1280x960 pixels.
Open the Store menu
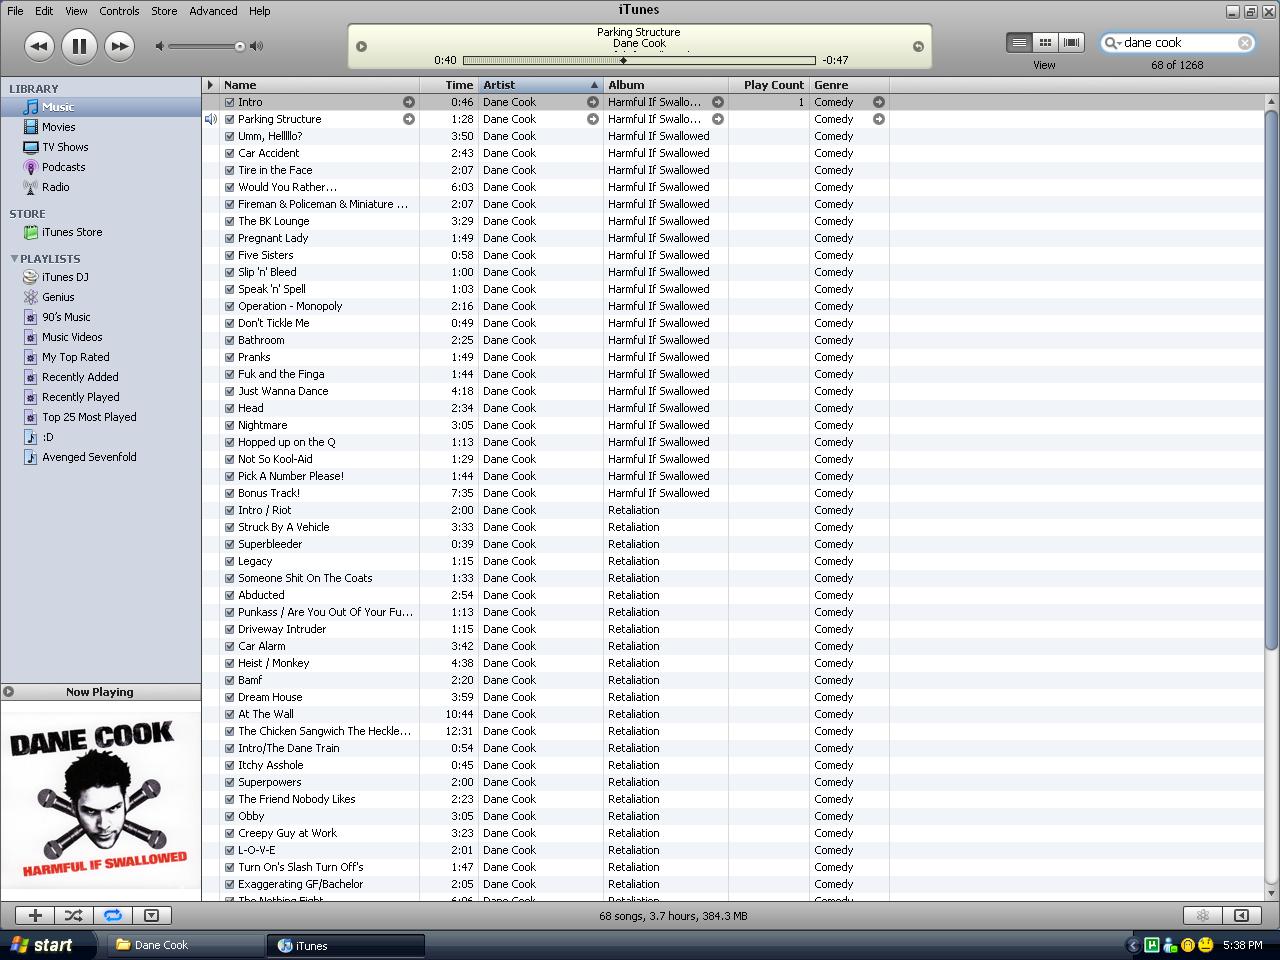(x=164, y=11)
